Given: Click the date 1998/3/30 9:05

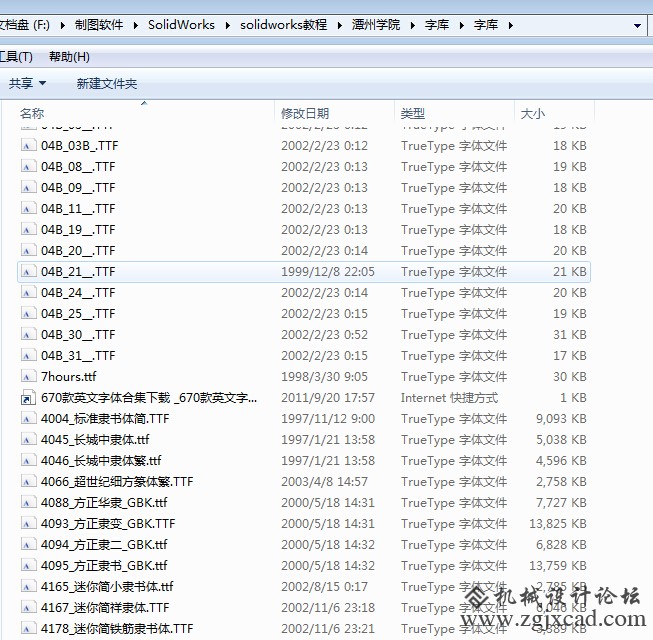Looking at the screenshot, I should click(x=324, y=376).
